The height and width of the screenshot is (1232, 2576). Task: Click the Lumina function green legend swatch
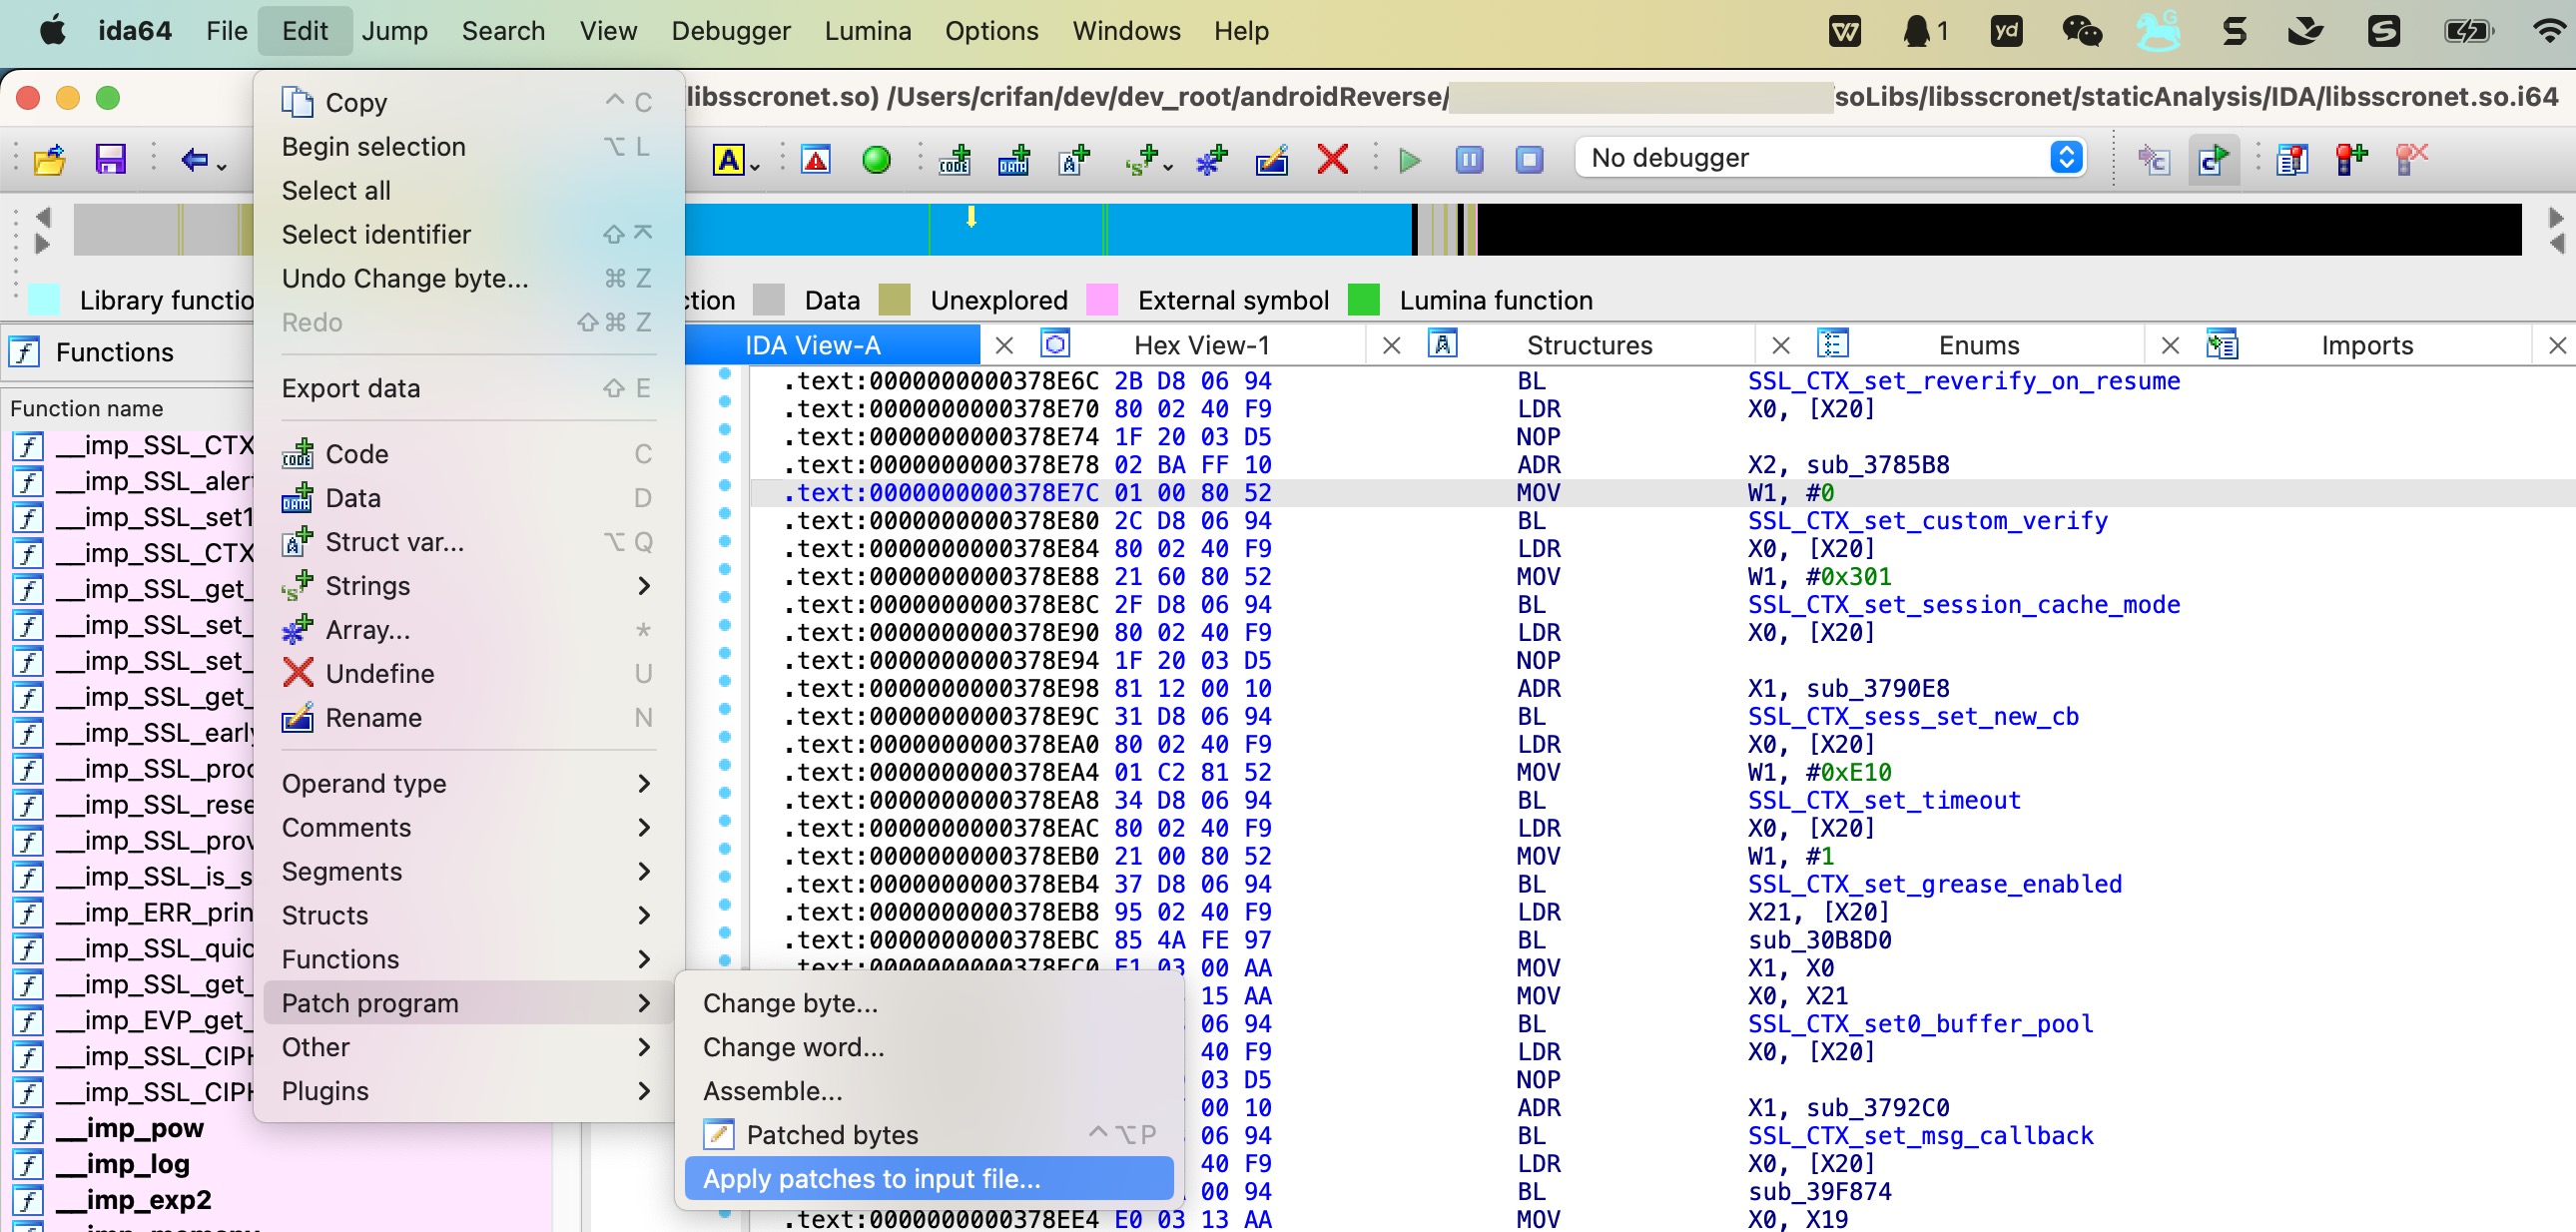coord(1364,300)
